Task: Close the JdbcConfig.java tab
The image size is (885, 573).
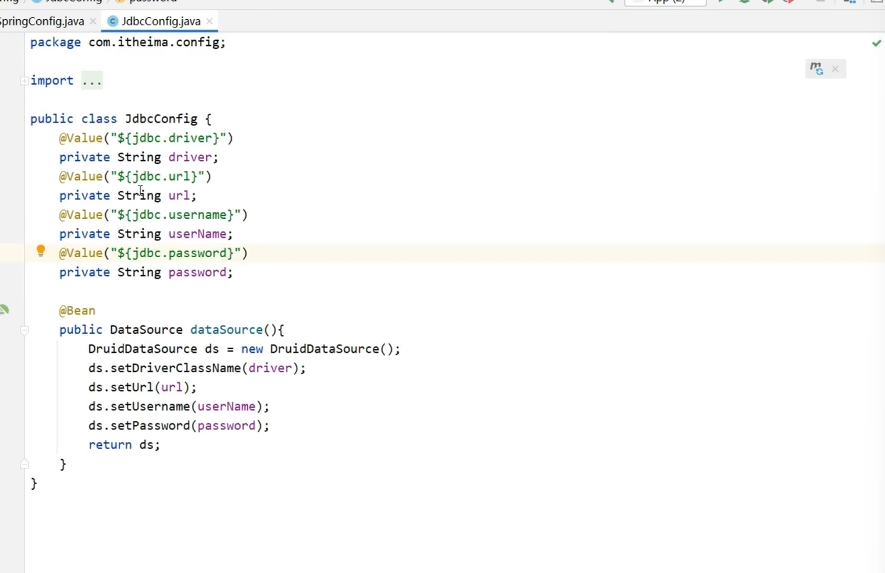Action: [x=209, y=21]
